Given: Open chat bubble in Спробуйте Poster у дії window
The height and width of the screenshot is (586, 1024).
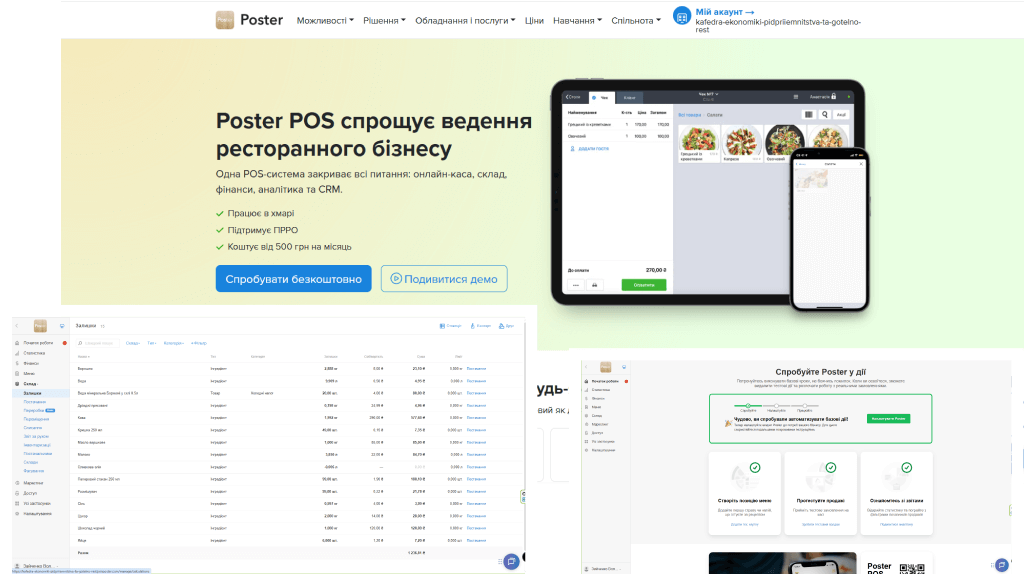Looking at the screenshot, I should coord(1002,565).
